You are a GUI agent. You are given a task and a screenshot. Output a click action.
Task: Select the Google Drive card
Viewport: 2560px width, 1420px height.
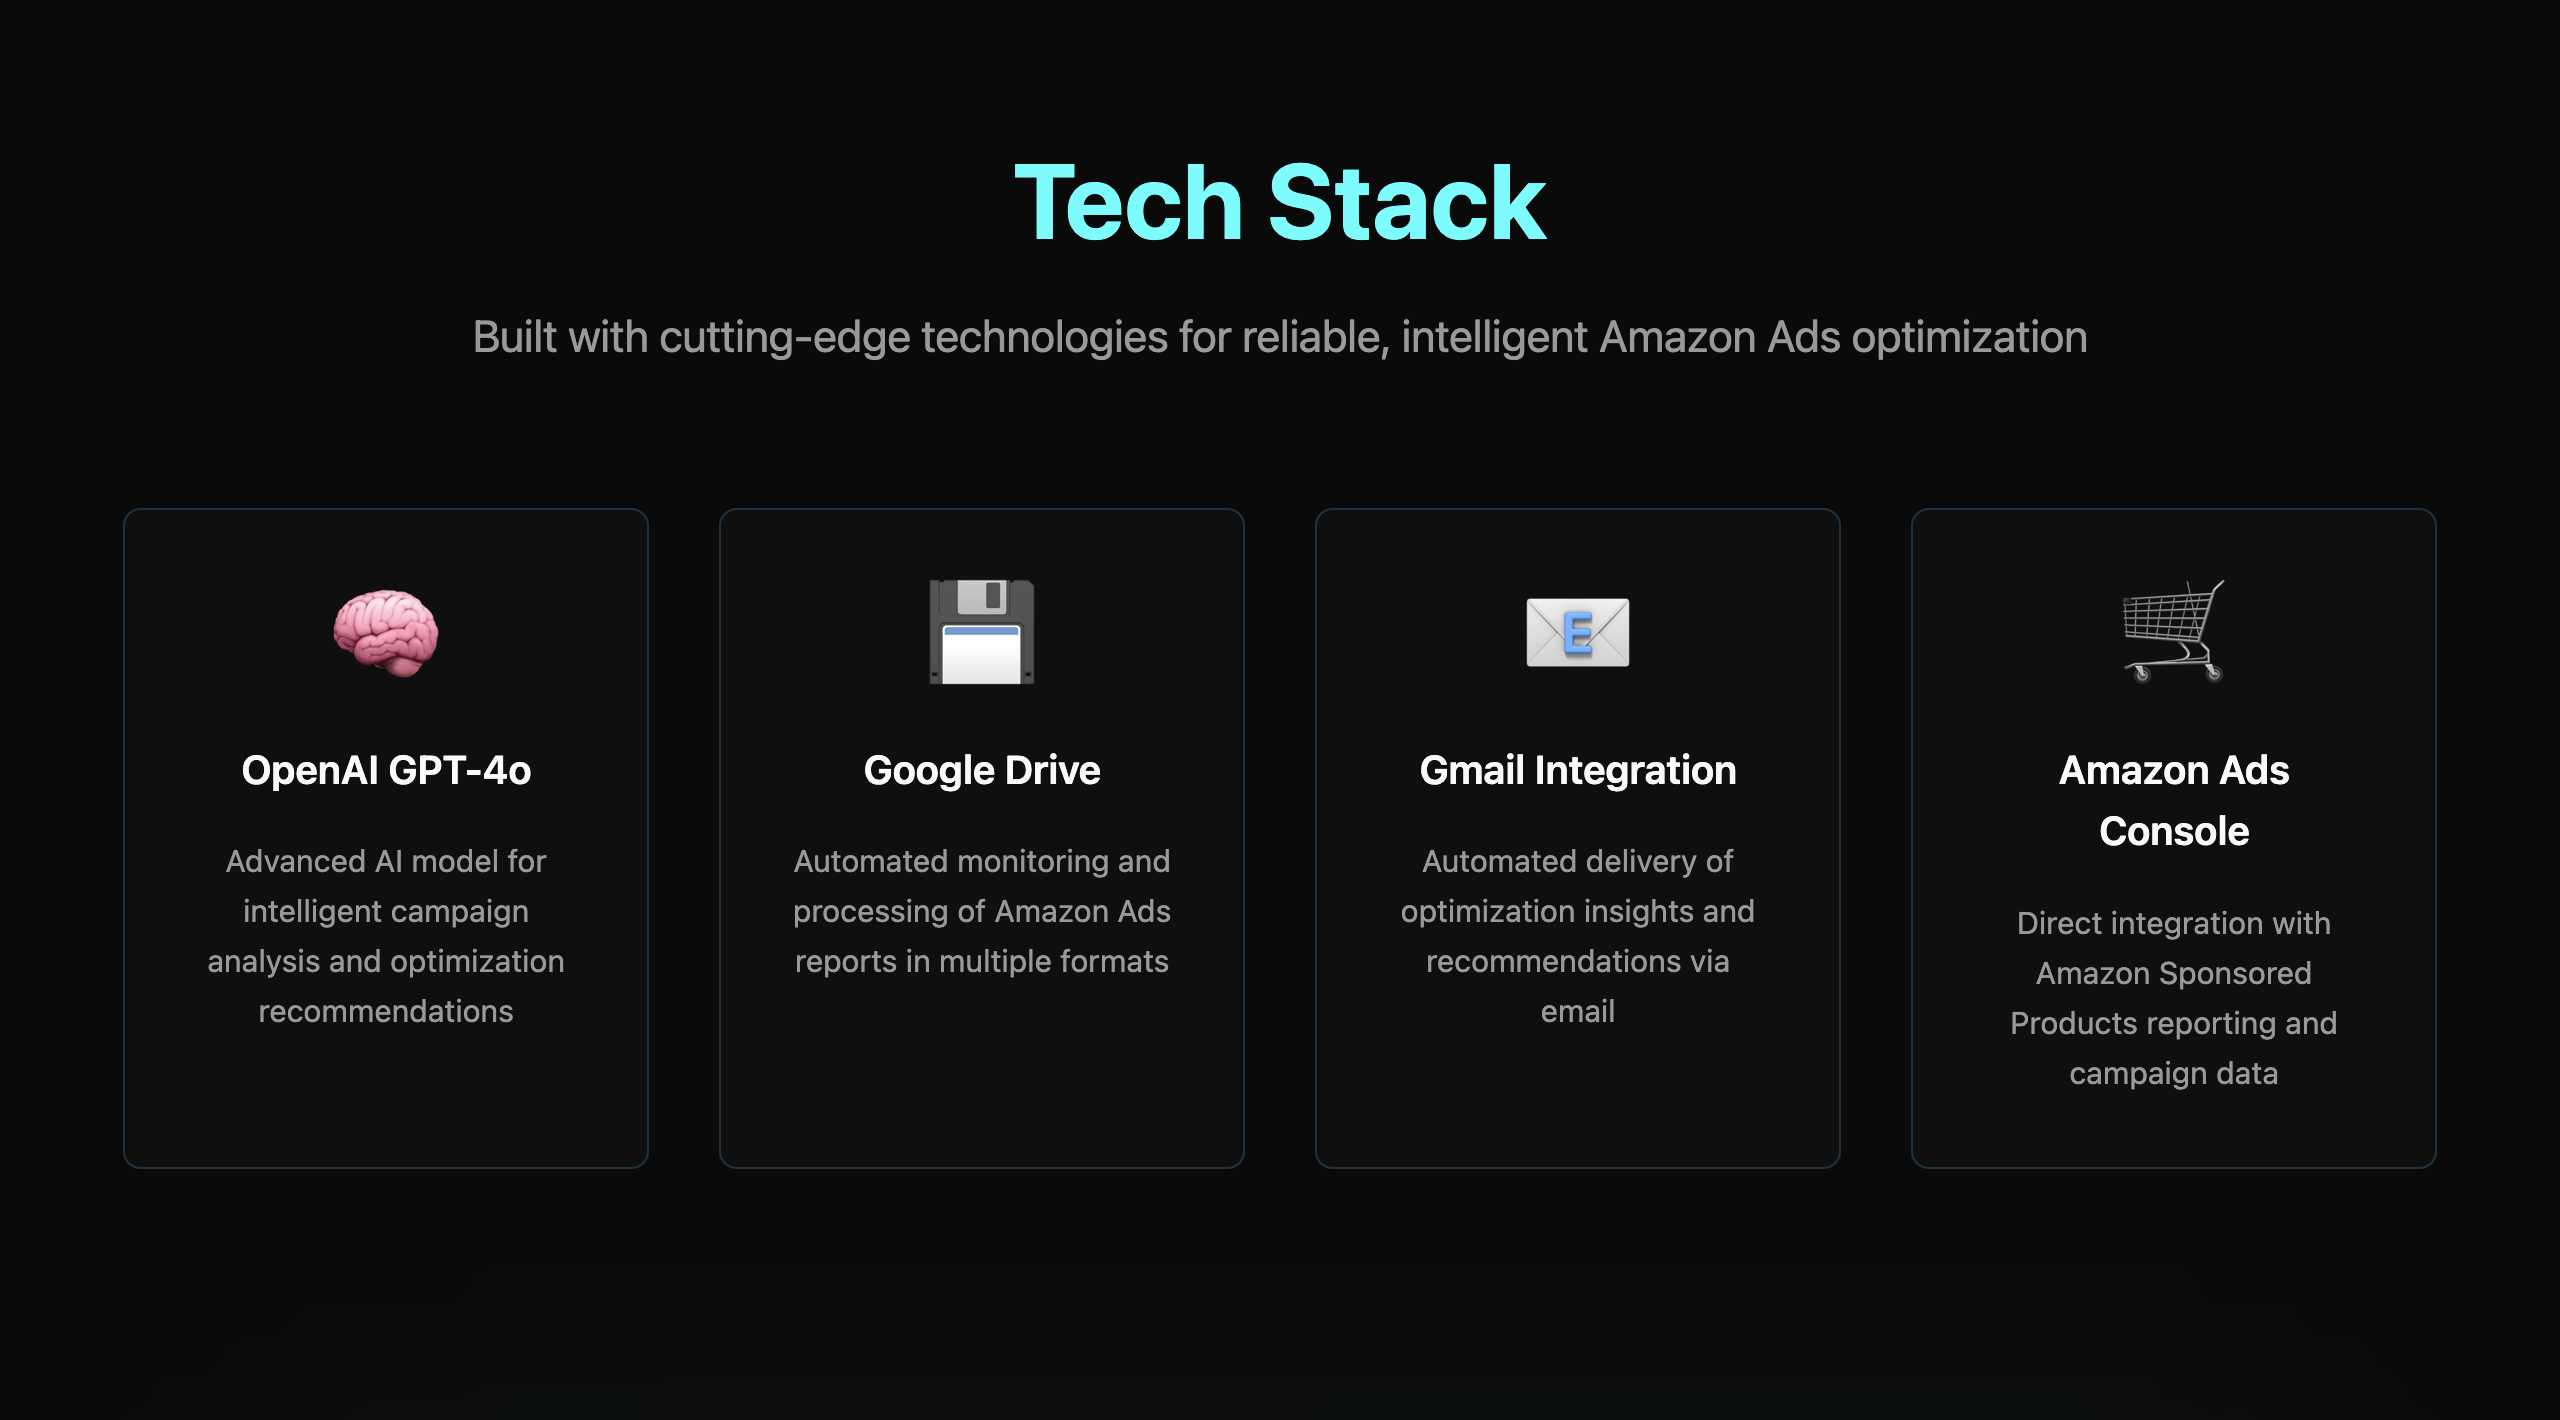click(982, 838)
